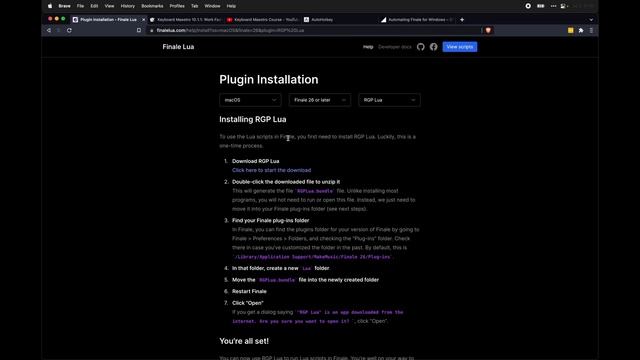Click the Plug-ins folder path code text

(x=312, y=257)
